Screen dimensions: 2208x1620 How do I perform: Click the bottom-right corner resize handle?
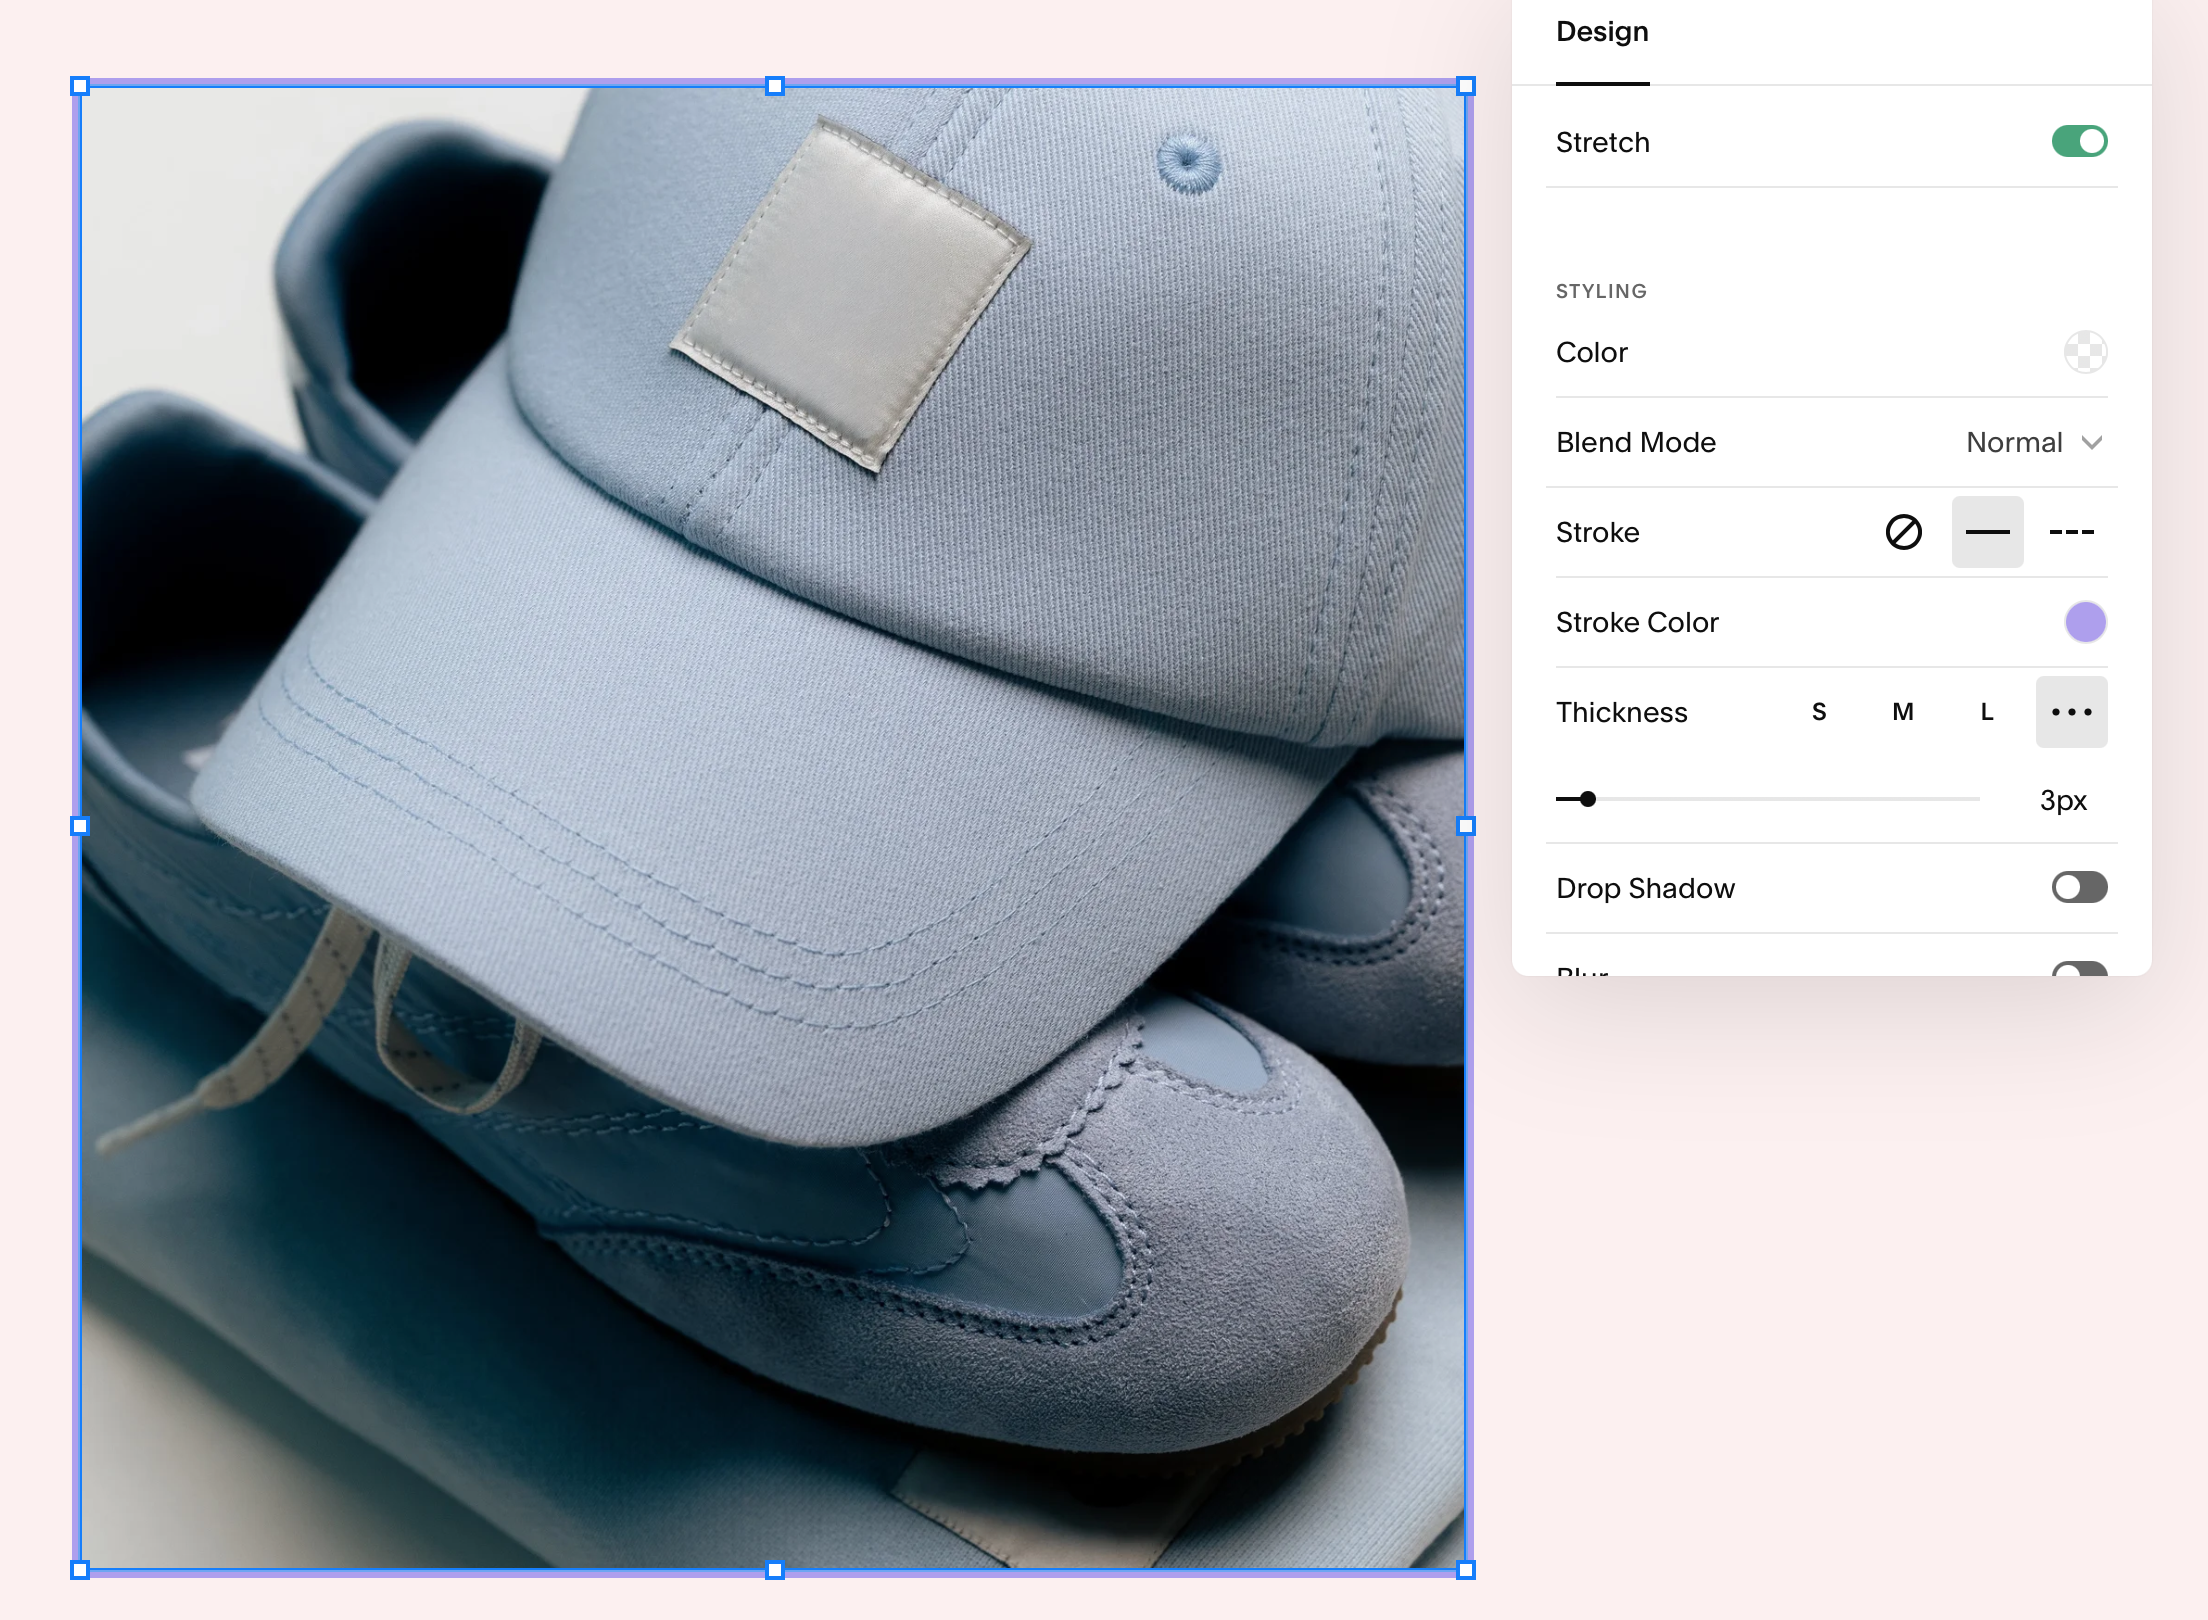[1466, 1570]
